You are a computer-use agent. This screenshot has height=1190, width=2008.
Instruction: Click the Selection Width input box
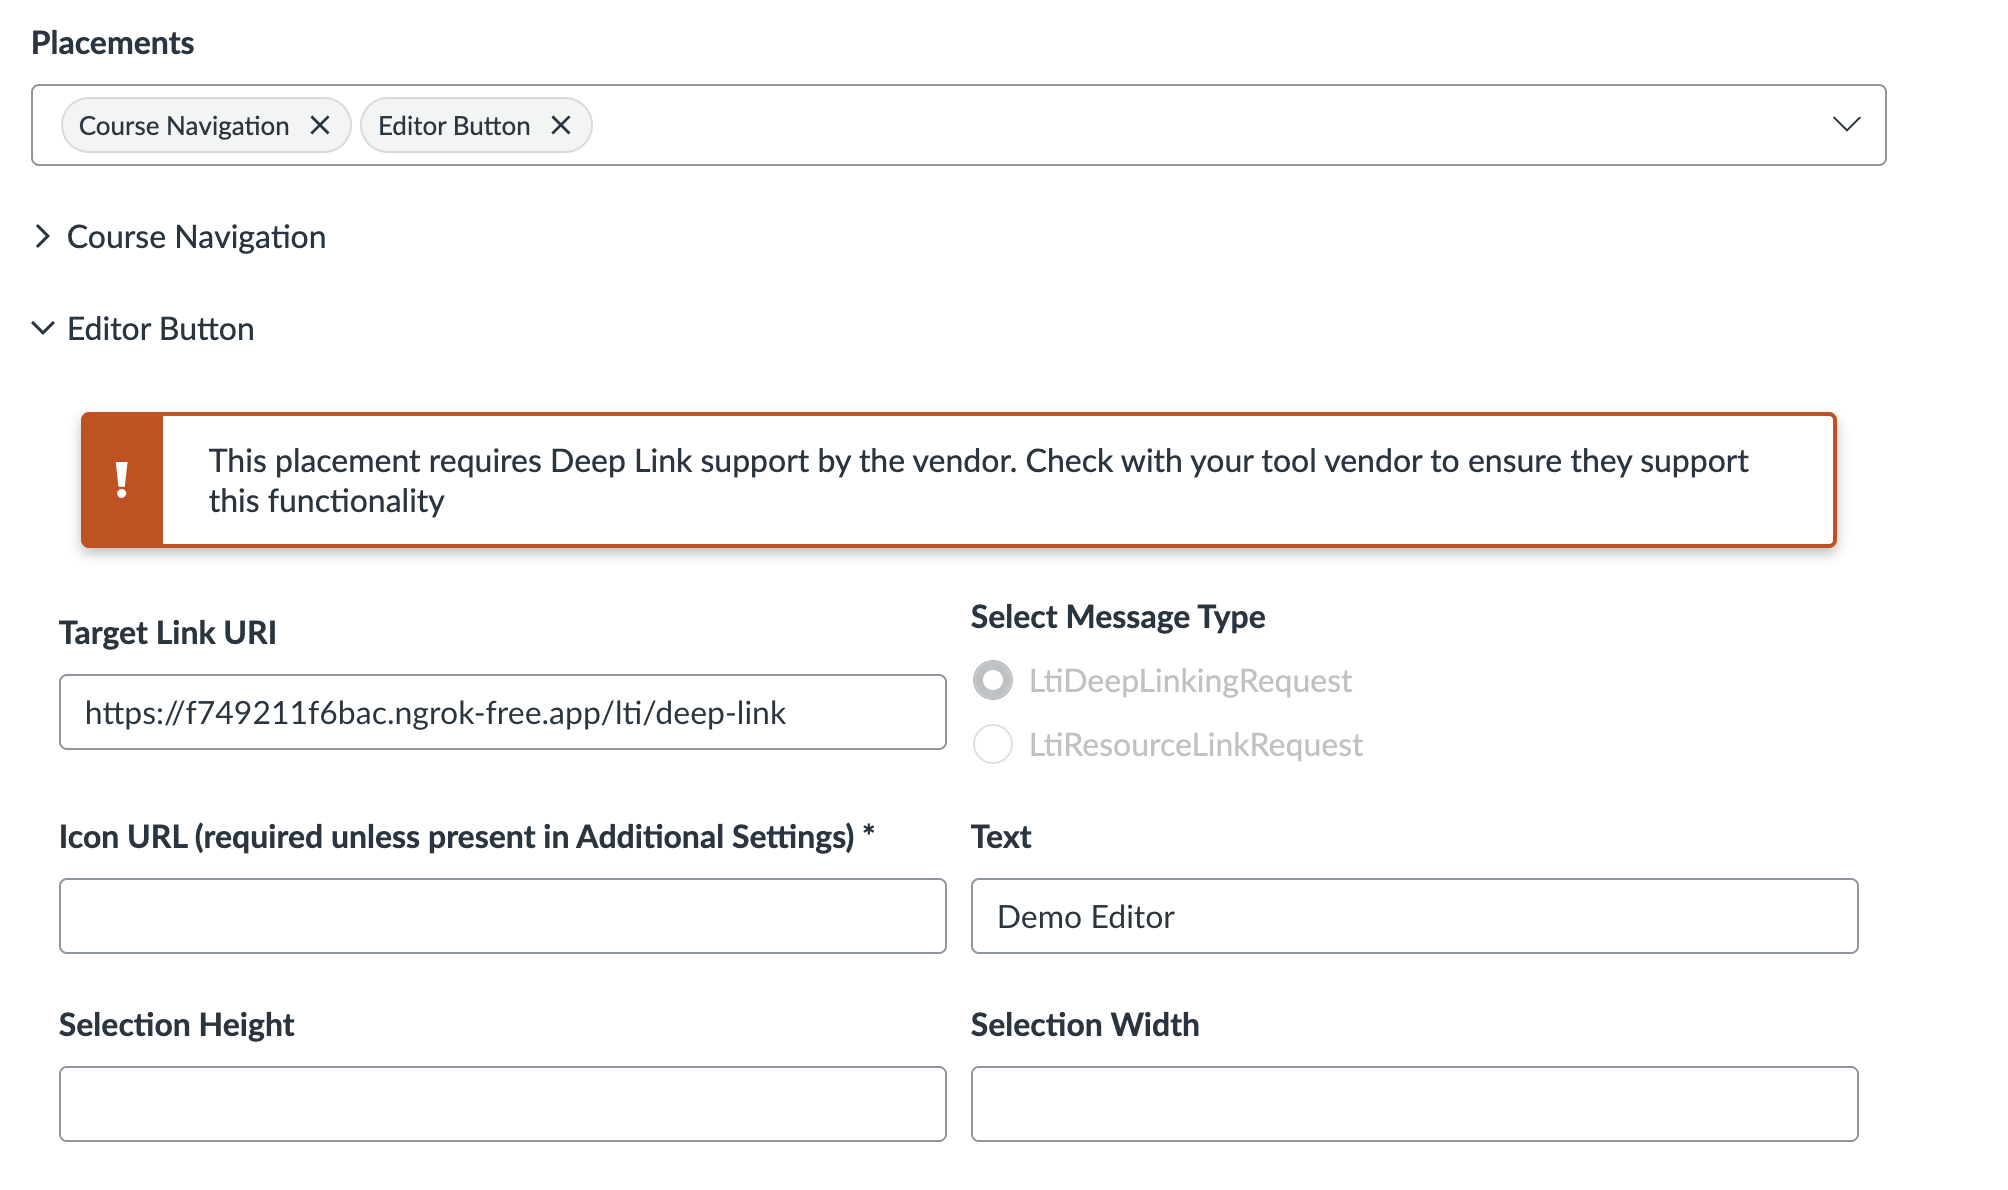point(1413,1103)
